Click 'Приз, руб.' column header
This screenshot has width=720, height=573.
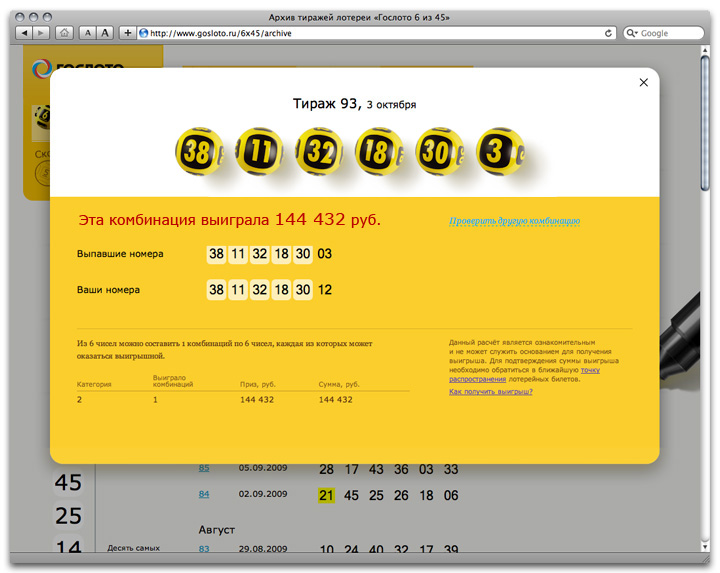pyautogui.click(x=258, y=384)
